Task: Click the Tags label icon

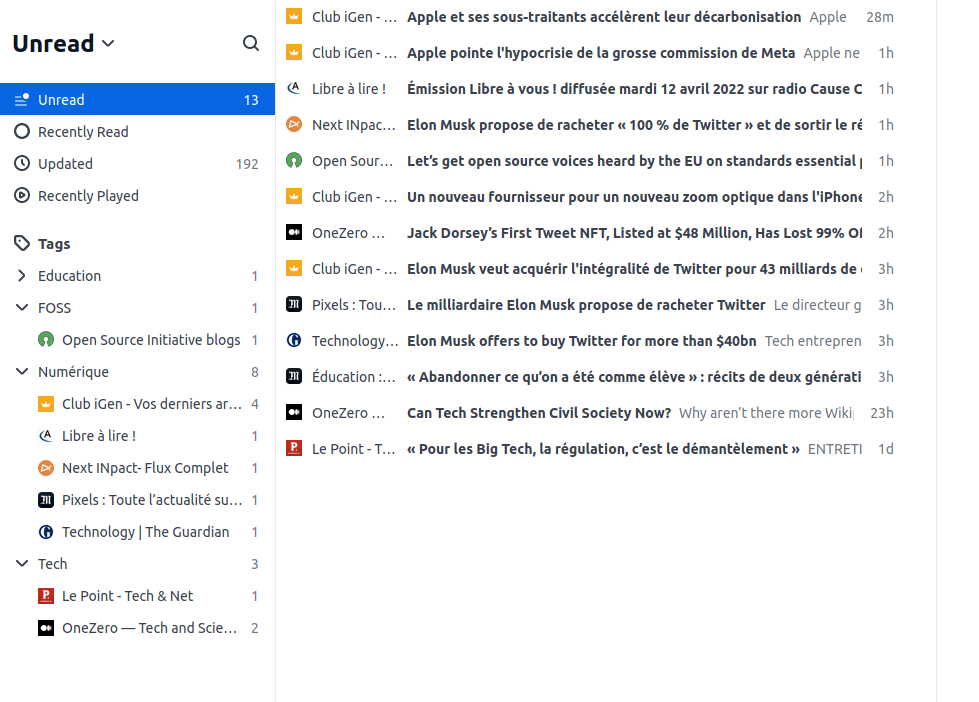Action: click(x=22, y=244)
